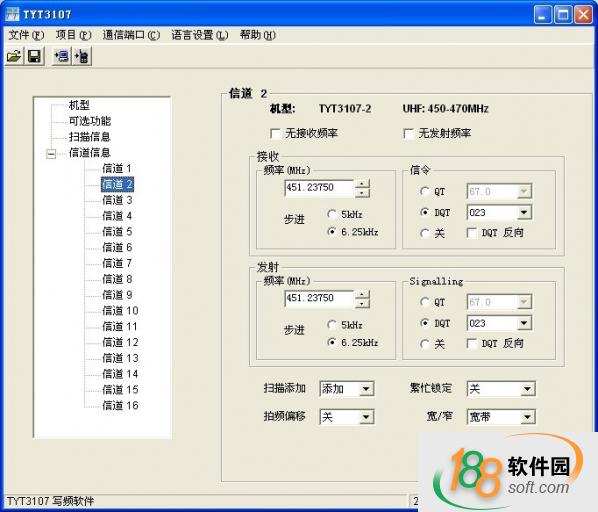Click the TYT3107 title bar app icon
Viewport: 598px width, 512px height.
(12, 14)
